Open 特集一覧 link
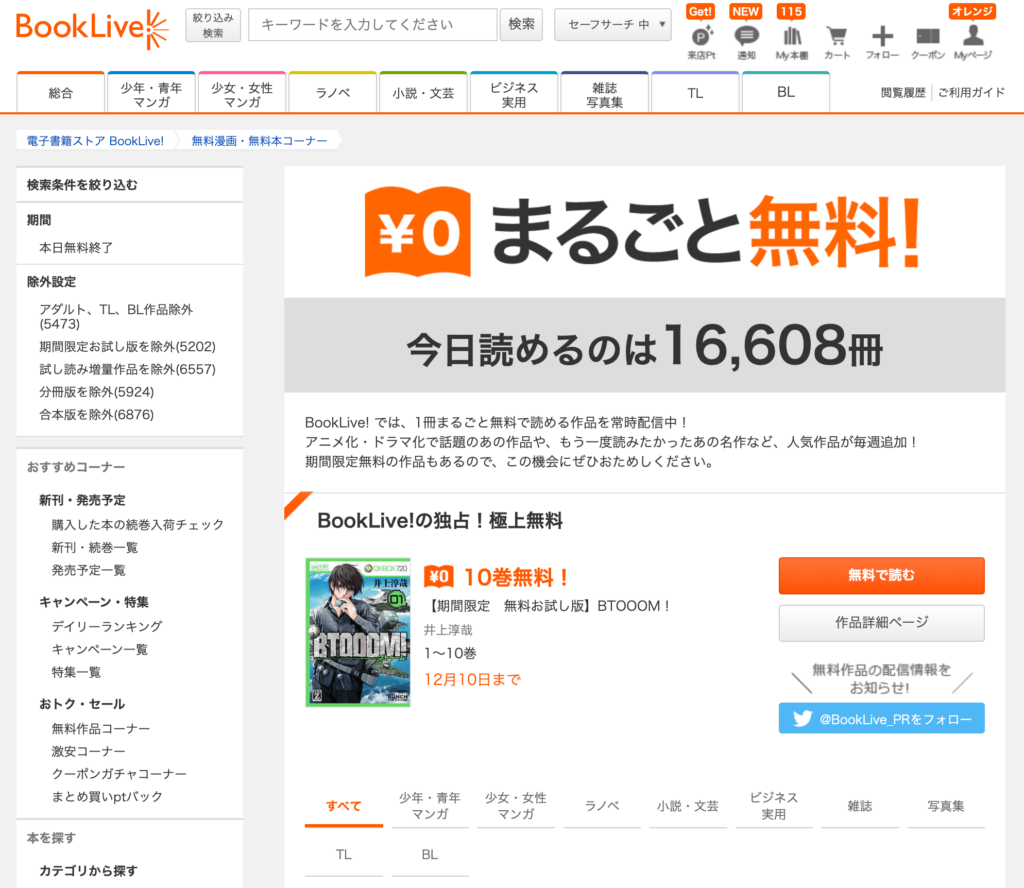Viewport: 1024px width, 888px height. (x=76, y=672)
